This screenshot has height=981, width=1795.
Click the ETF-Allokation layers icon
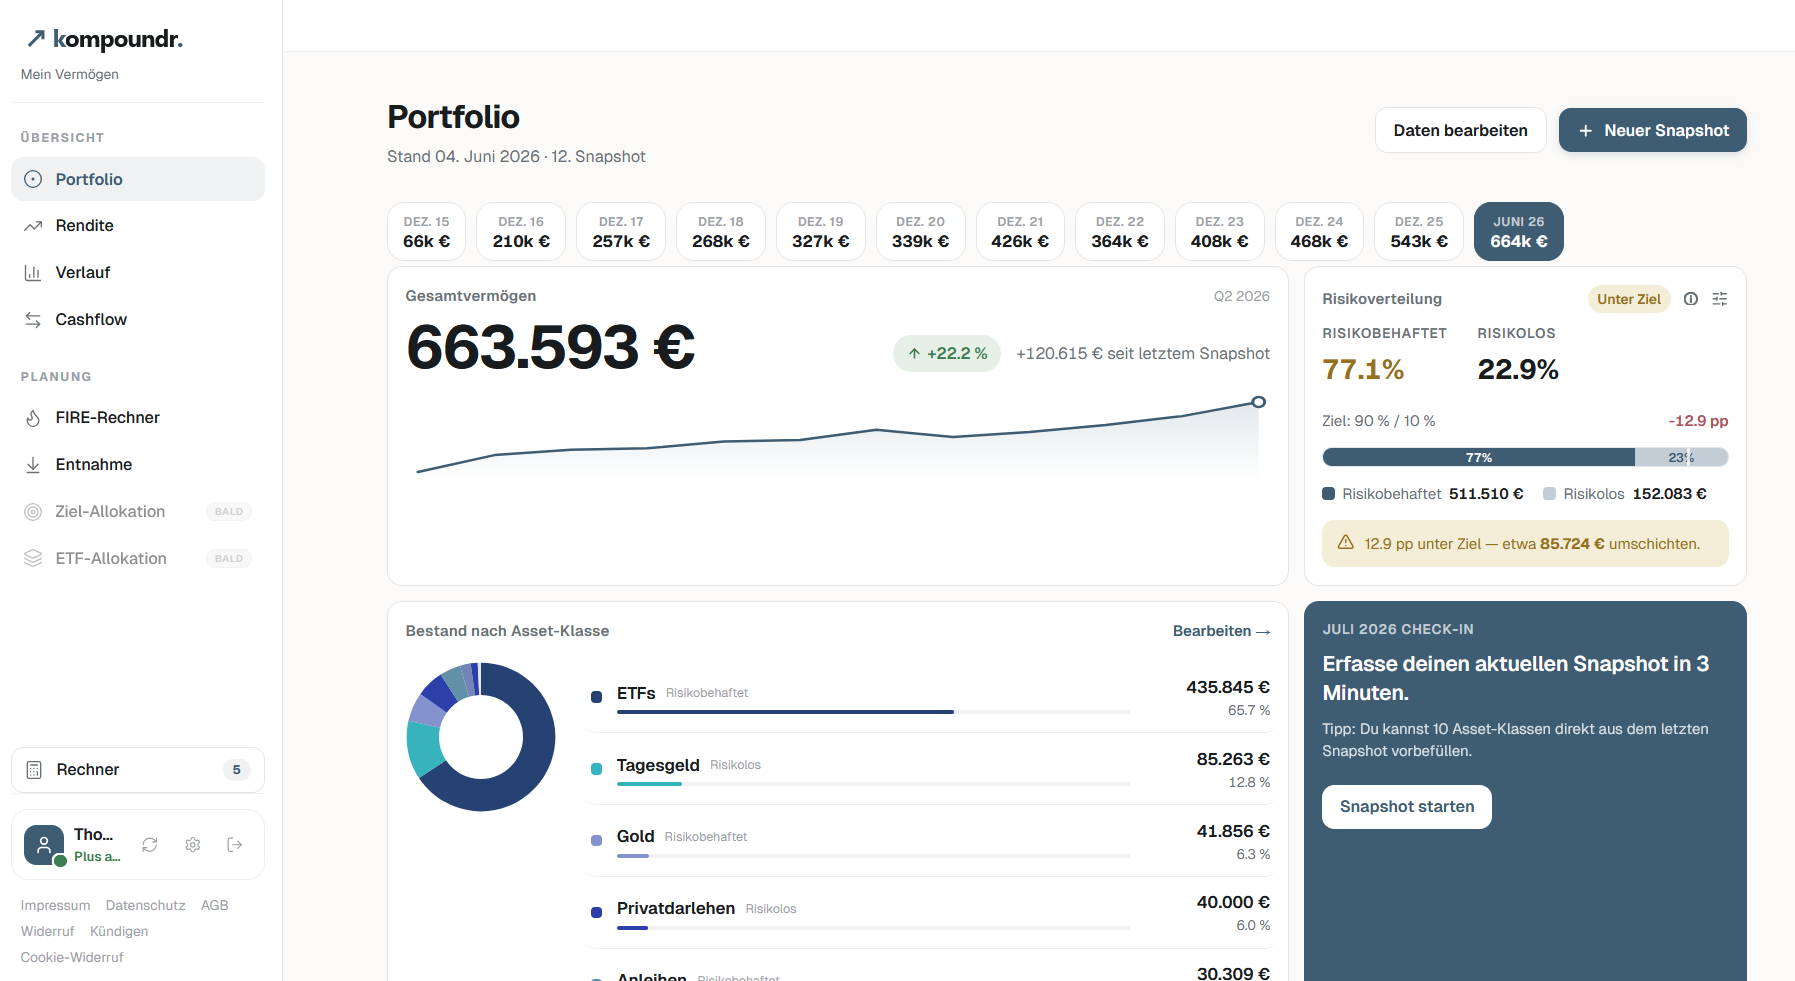click(33, 559)
